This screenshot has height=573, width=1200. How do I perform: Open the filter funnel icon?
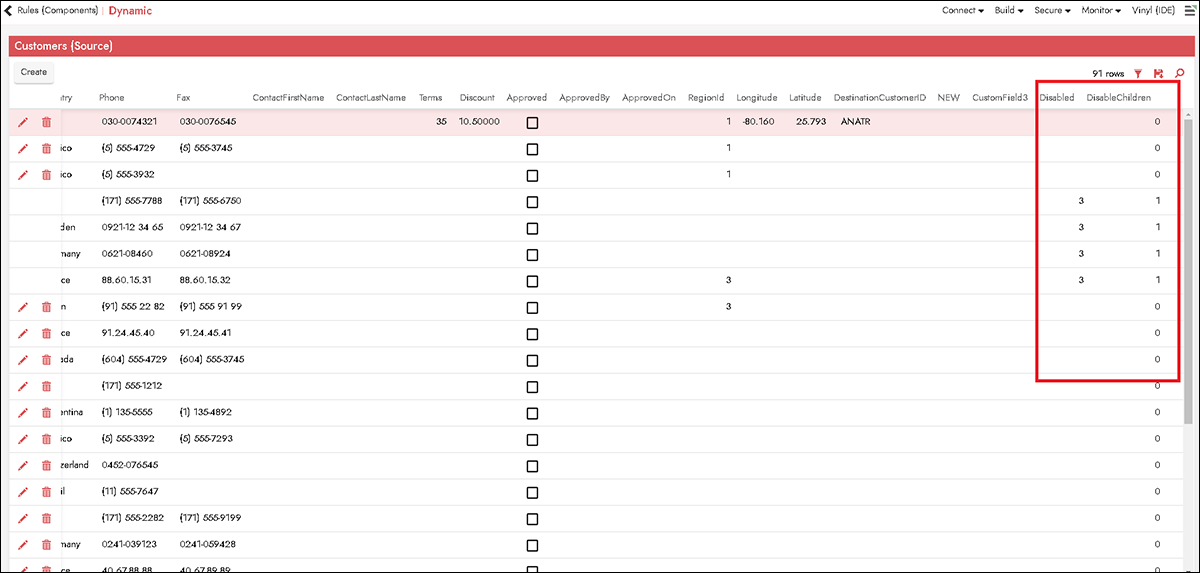(1138, 74)
